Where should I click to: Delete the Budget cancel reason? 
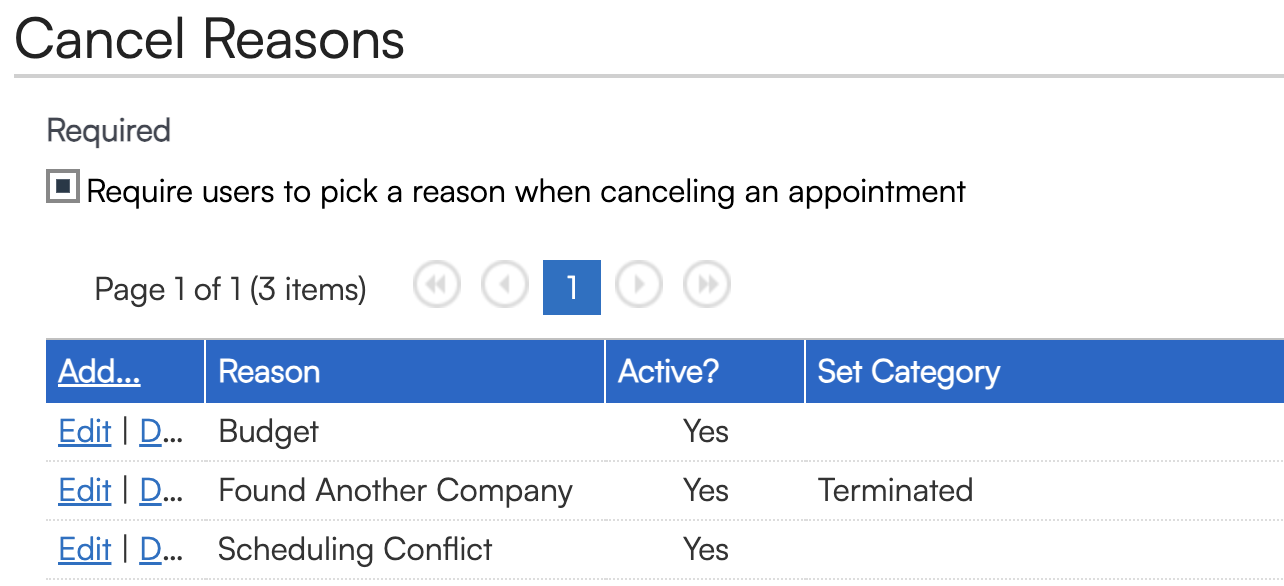tap(160, 432)
